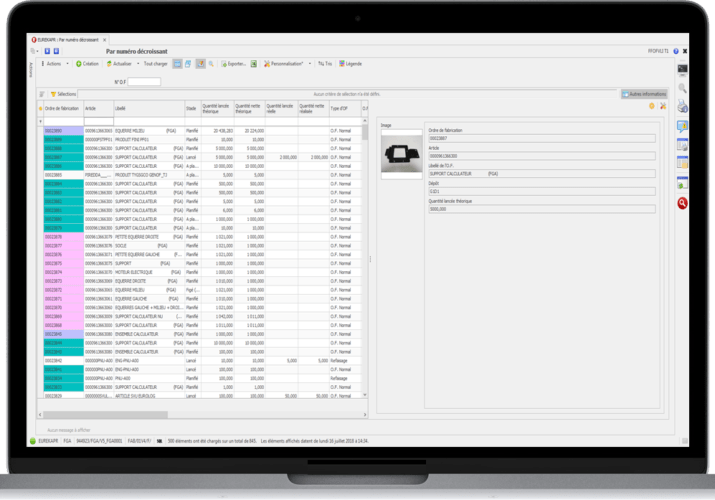The height and width of the screenshot is (500, 715).
Task: Click the Excel export icon after Exporter
Action: (254, 63)
